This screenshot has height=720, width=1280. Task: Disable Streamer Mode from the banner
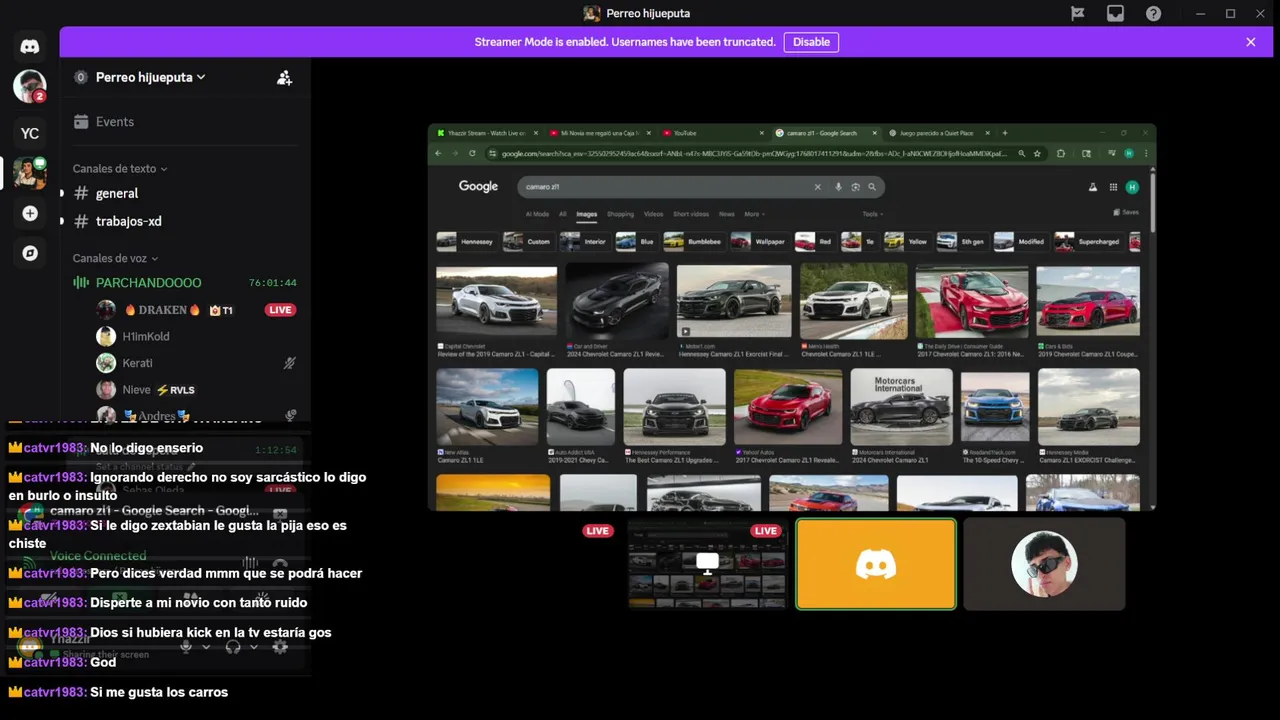coord(811,42)
